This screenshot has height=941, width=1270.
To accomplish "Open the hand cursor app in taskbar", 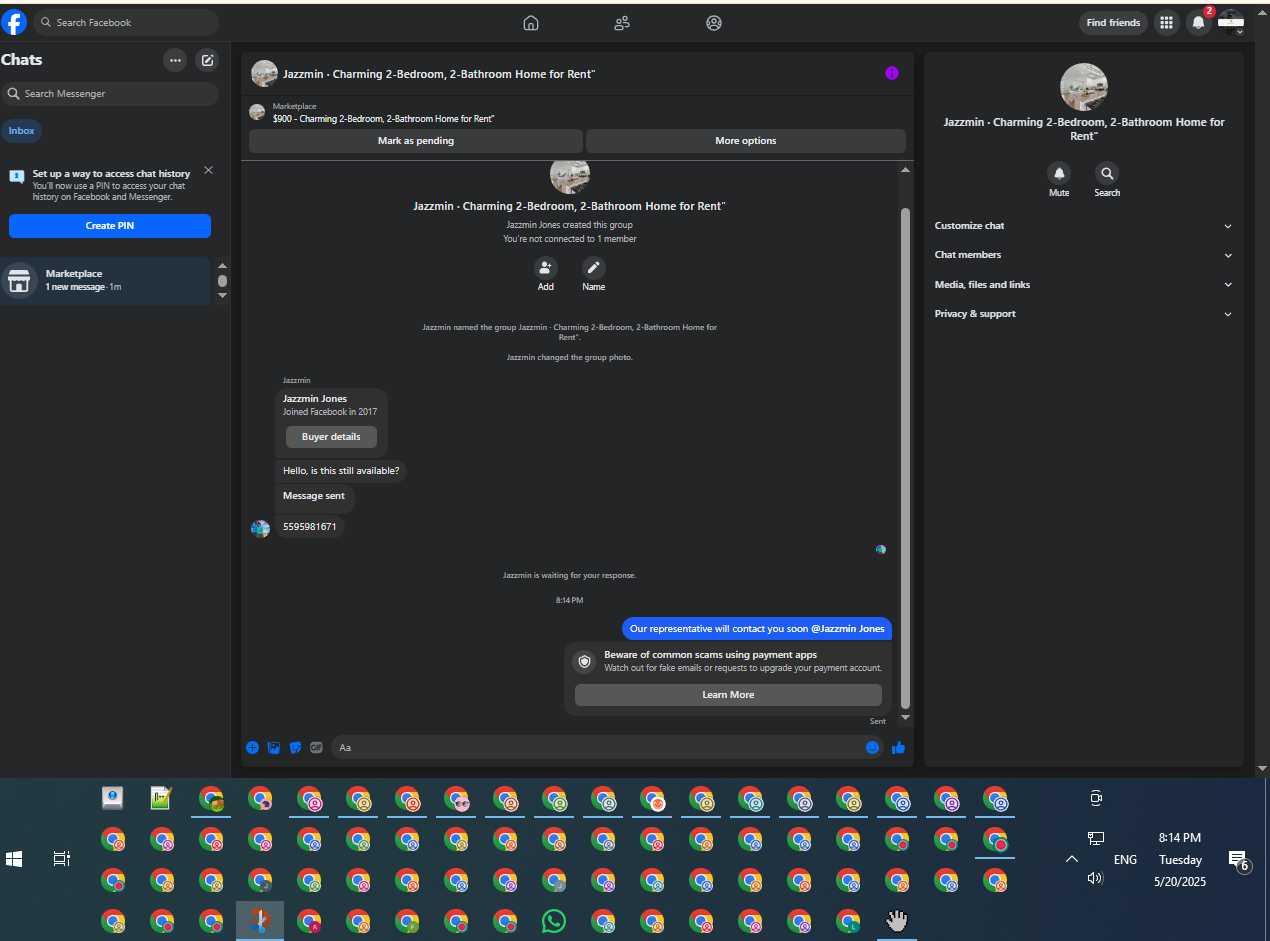I will click(896, 920).
